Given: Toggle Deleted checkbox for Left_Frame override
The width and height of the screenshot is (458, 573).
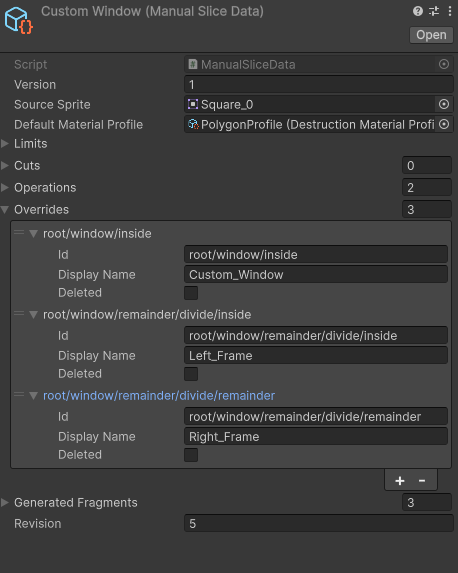Looking at the screenshot, I should [x=191, y=374].
